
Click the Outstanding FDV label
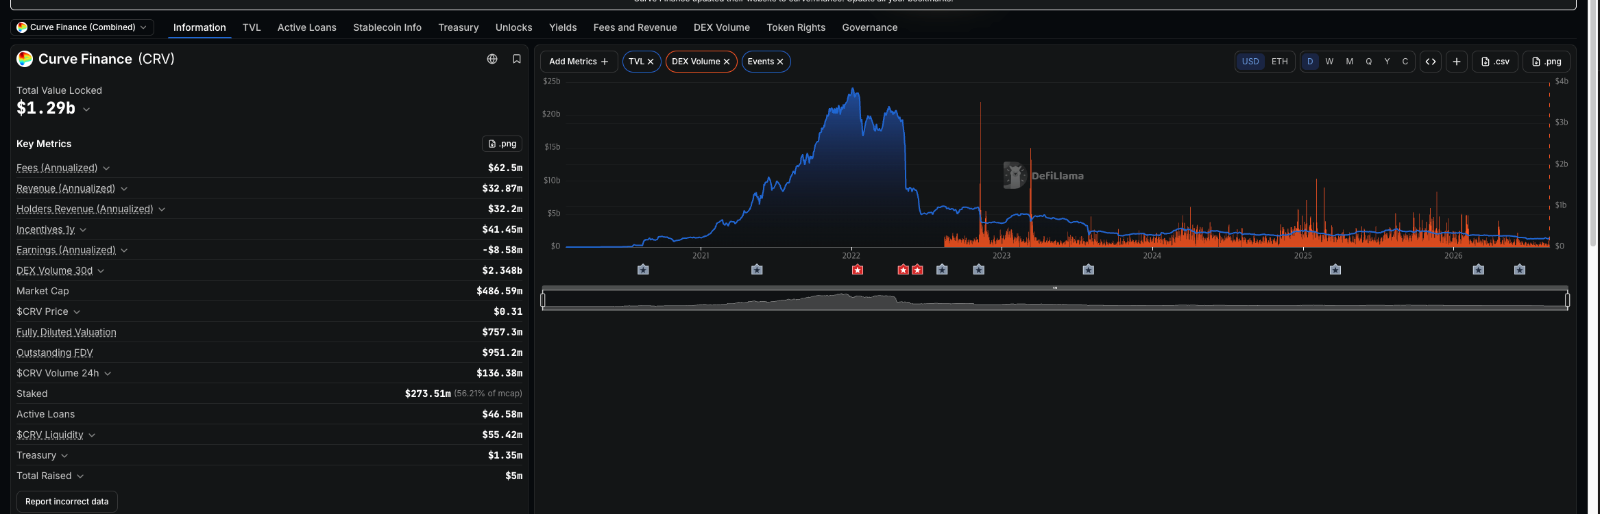55,353
